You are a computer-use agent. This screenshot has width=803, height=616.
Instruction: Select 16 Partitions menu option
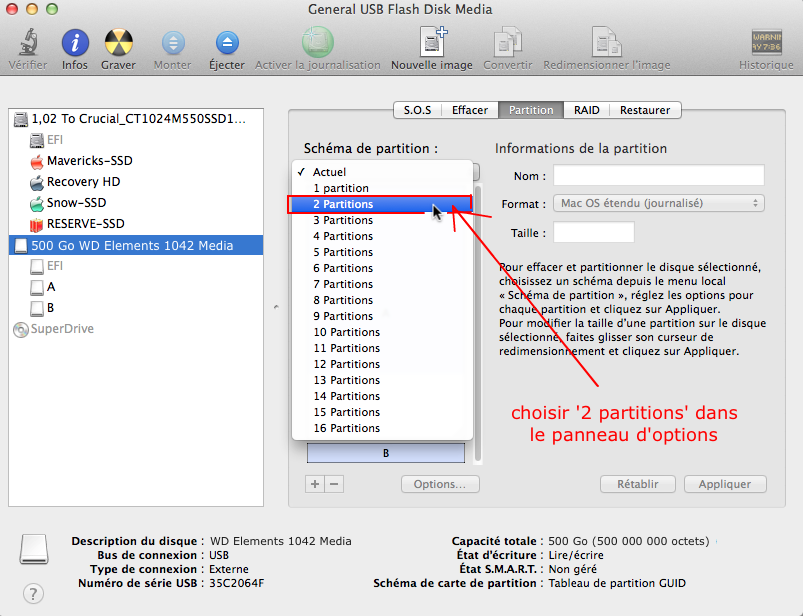346,428
